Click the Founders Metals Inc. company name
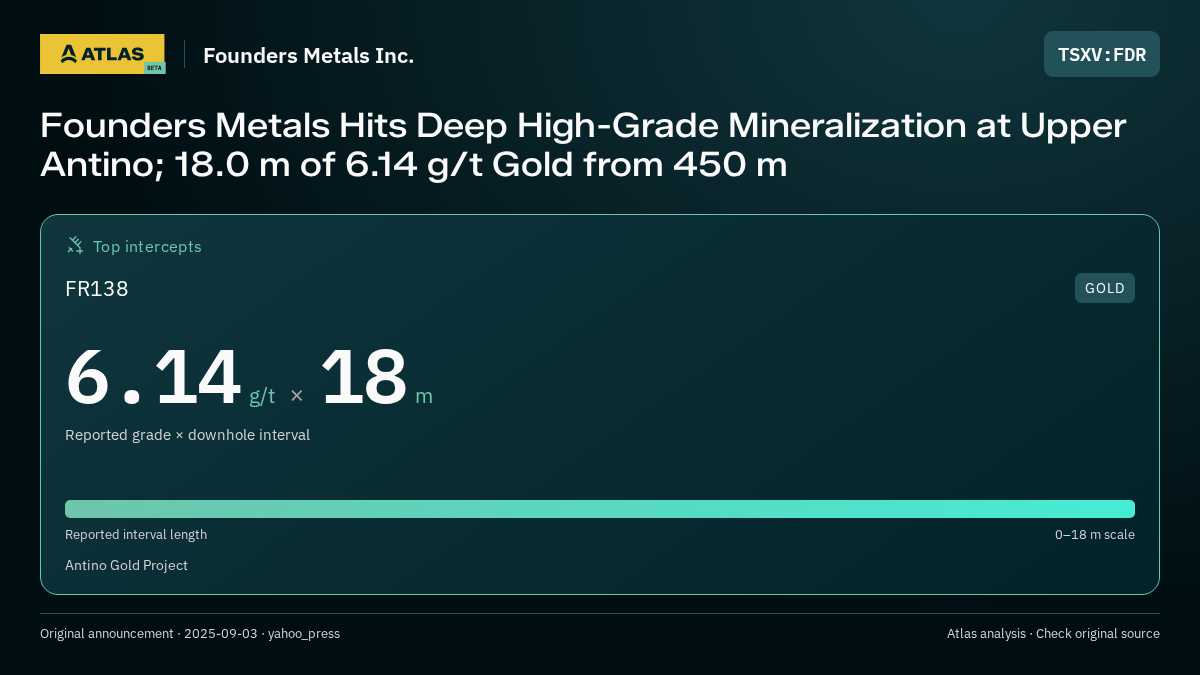 (308, 55)
